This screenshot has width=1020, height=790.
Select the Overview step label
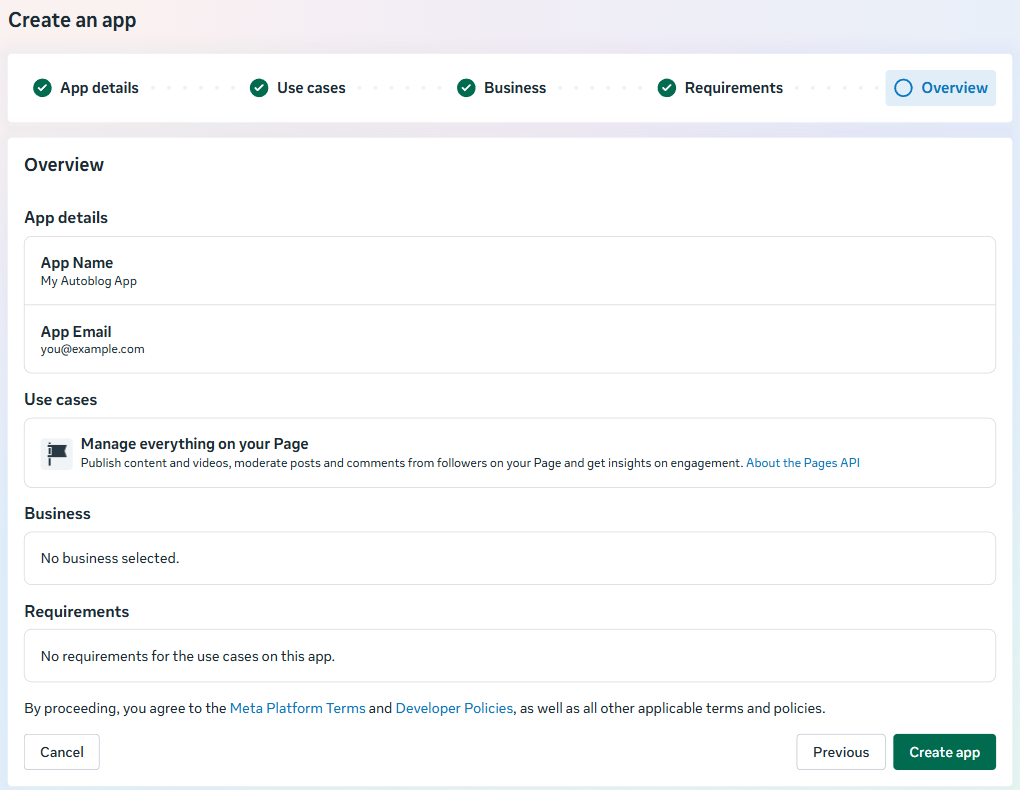(x=954, y=88)
